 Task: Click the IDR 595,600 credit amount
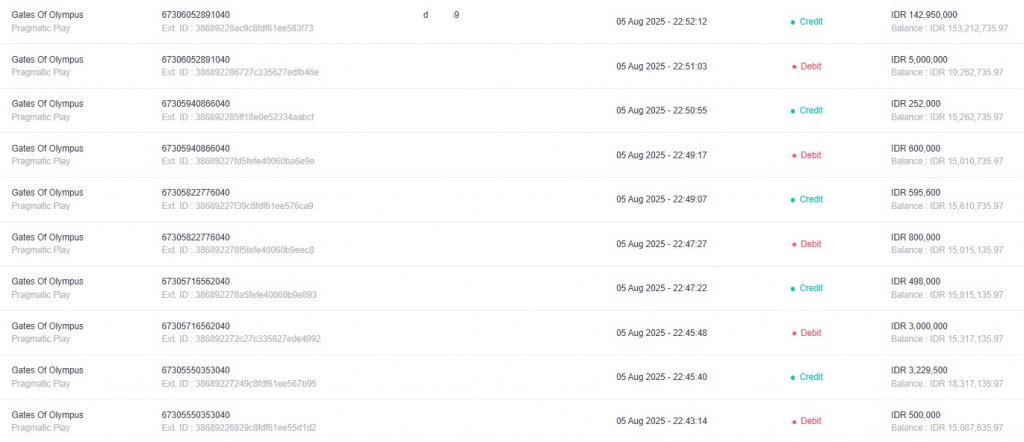point(916,192)
